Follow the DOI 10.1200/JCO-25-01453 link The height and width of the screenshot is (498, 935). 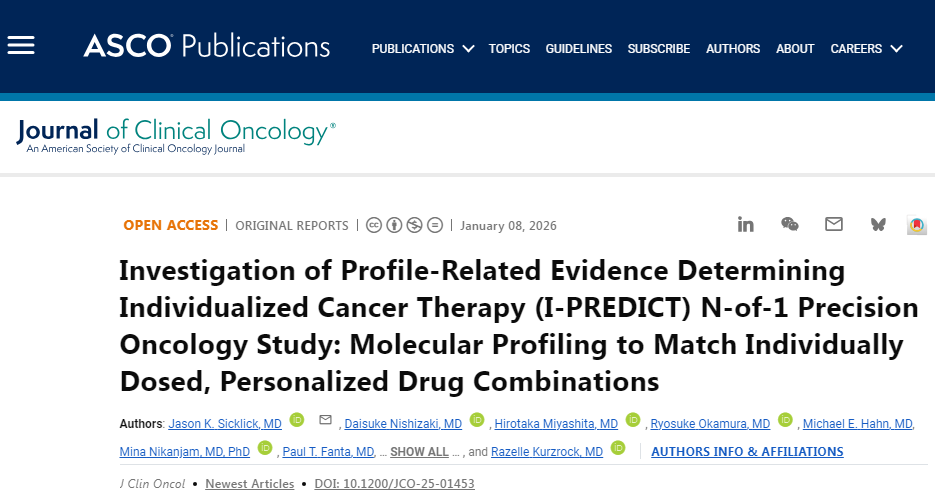[x=394, y=484]
